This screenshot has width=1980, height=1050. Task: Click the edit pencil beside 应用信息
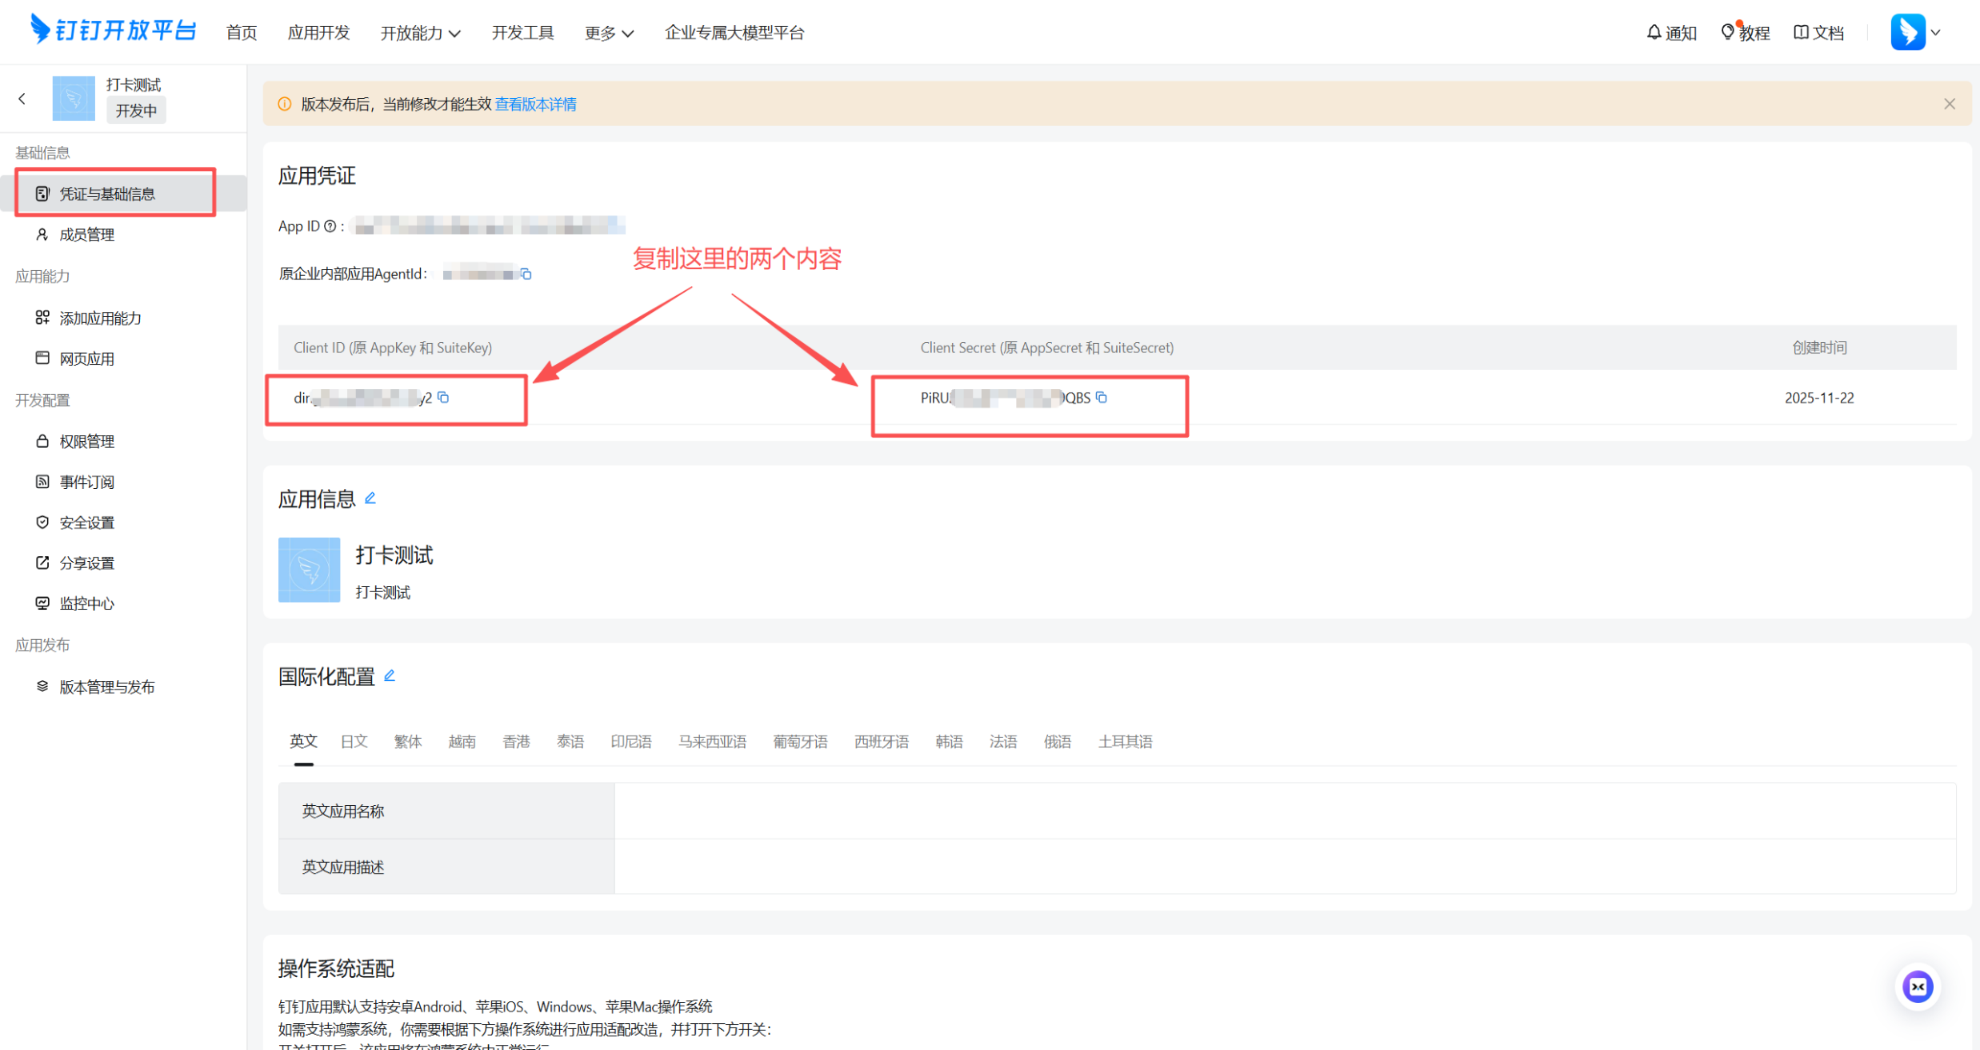370,498
